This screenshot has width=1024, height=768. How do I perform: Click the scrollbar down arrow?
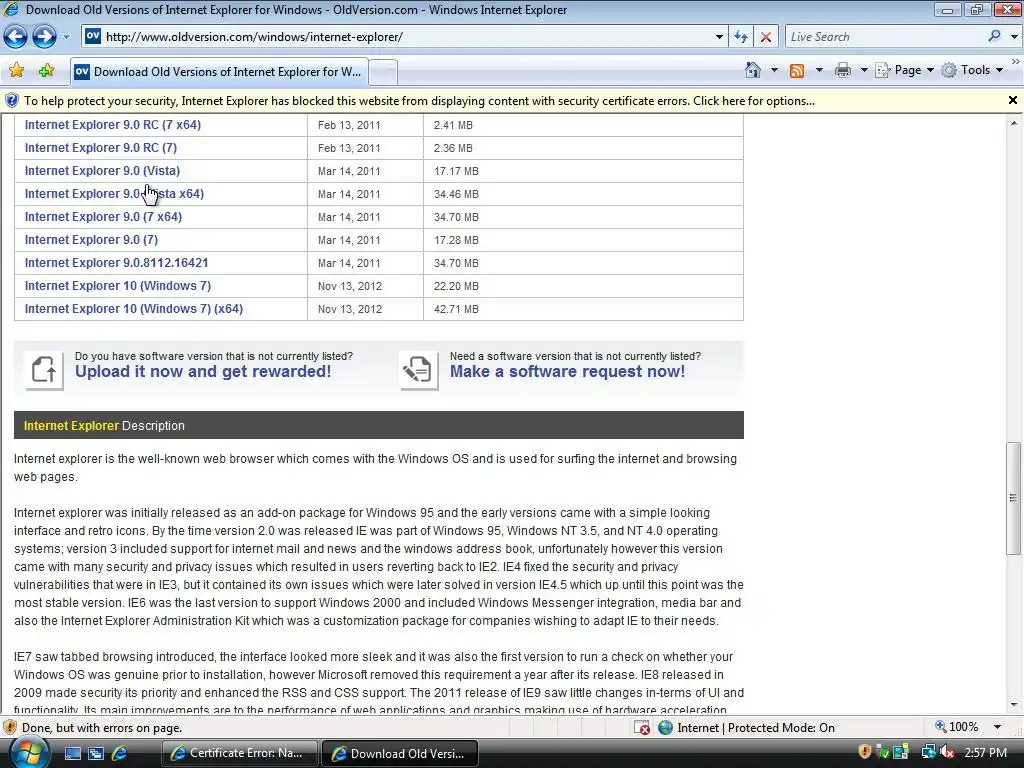pyautogui.click(x=1014, y=704)
